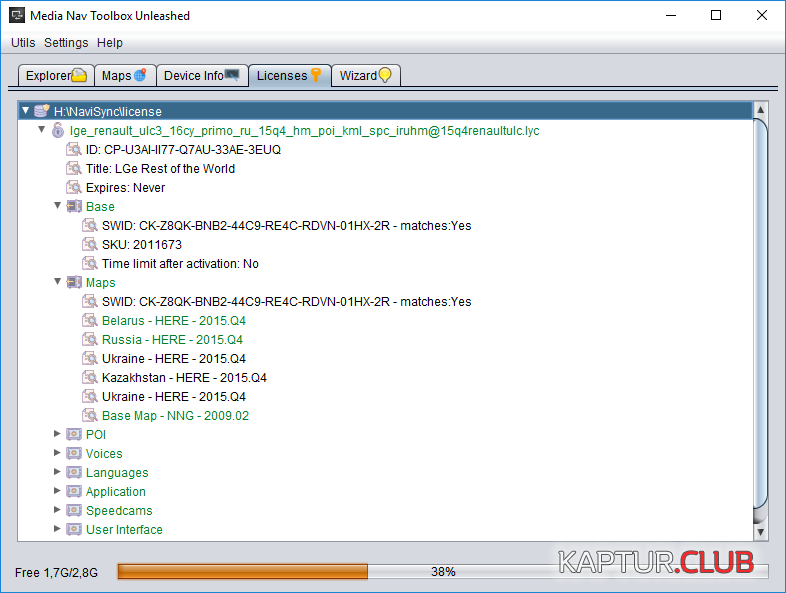Click the vertical scrollbar thumb
The height and width of the screenshot is (593, 786).
click(760, 315)
